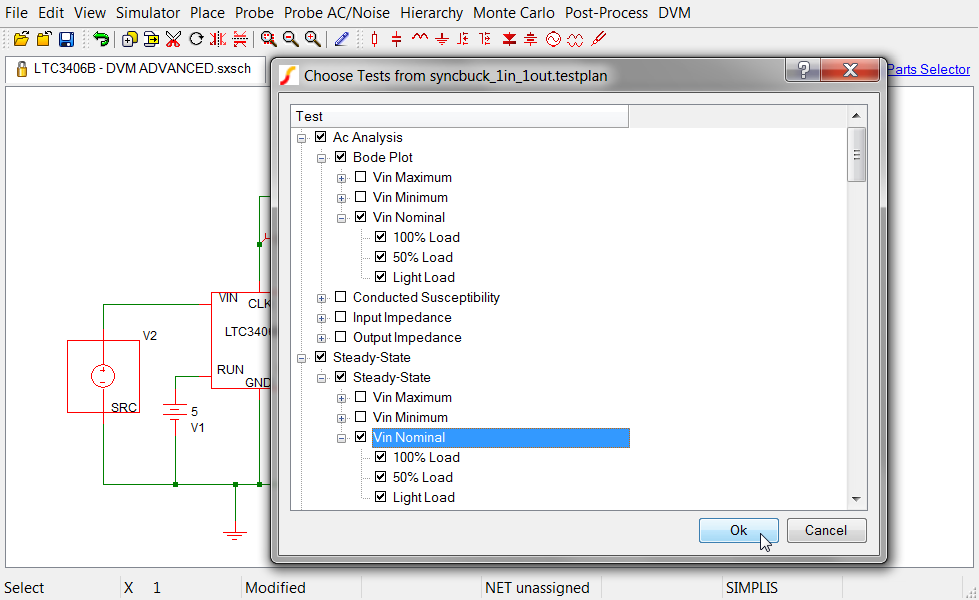Click the test list vertical scrollbar thumb
Image resolution: width=979 pixels, height=600 pixels.
click(x=856, y=155)
